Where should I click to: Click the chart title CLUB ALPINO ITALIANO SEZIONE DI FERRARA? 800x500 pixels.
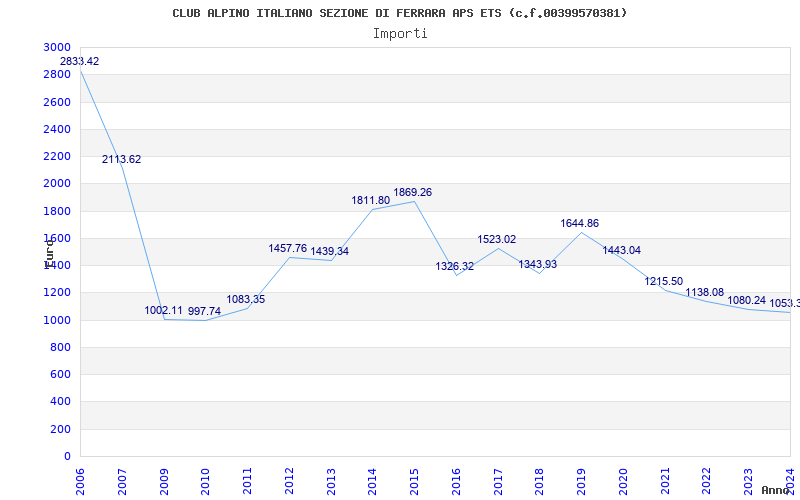[x=399, y=13]
